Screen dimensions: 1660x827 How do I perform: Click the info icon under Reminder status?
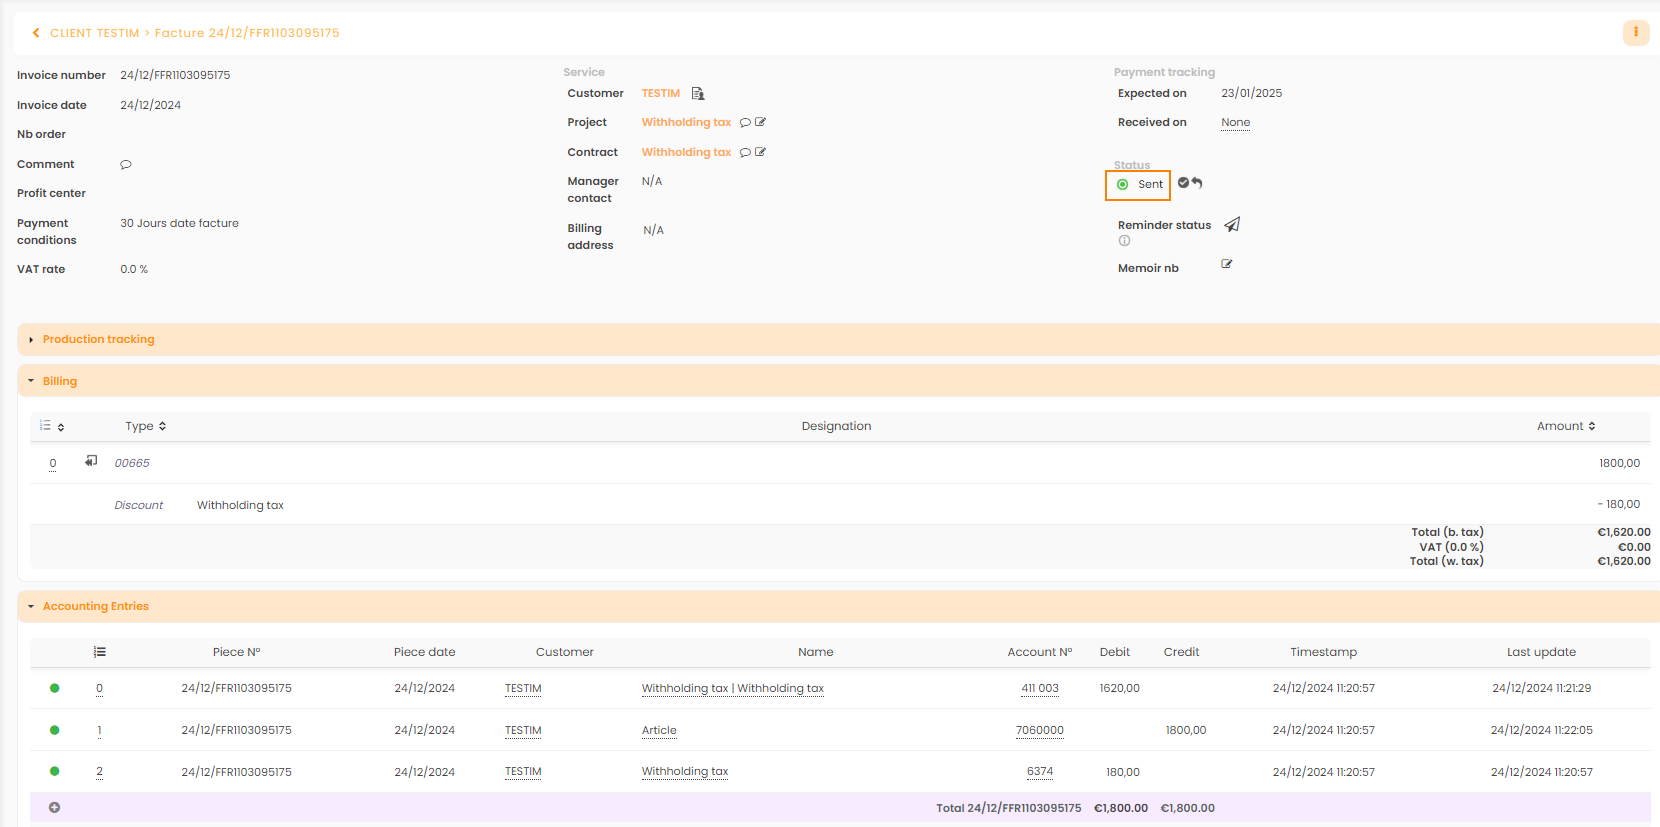[1124, 241]
